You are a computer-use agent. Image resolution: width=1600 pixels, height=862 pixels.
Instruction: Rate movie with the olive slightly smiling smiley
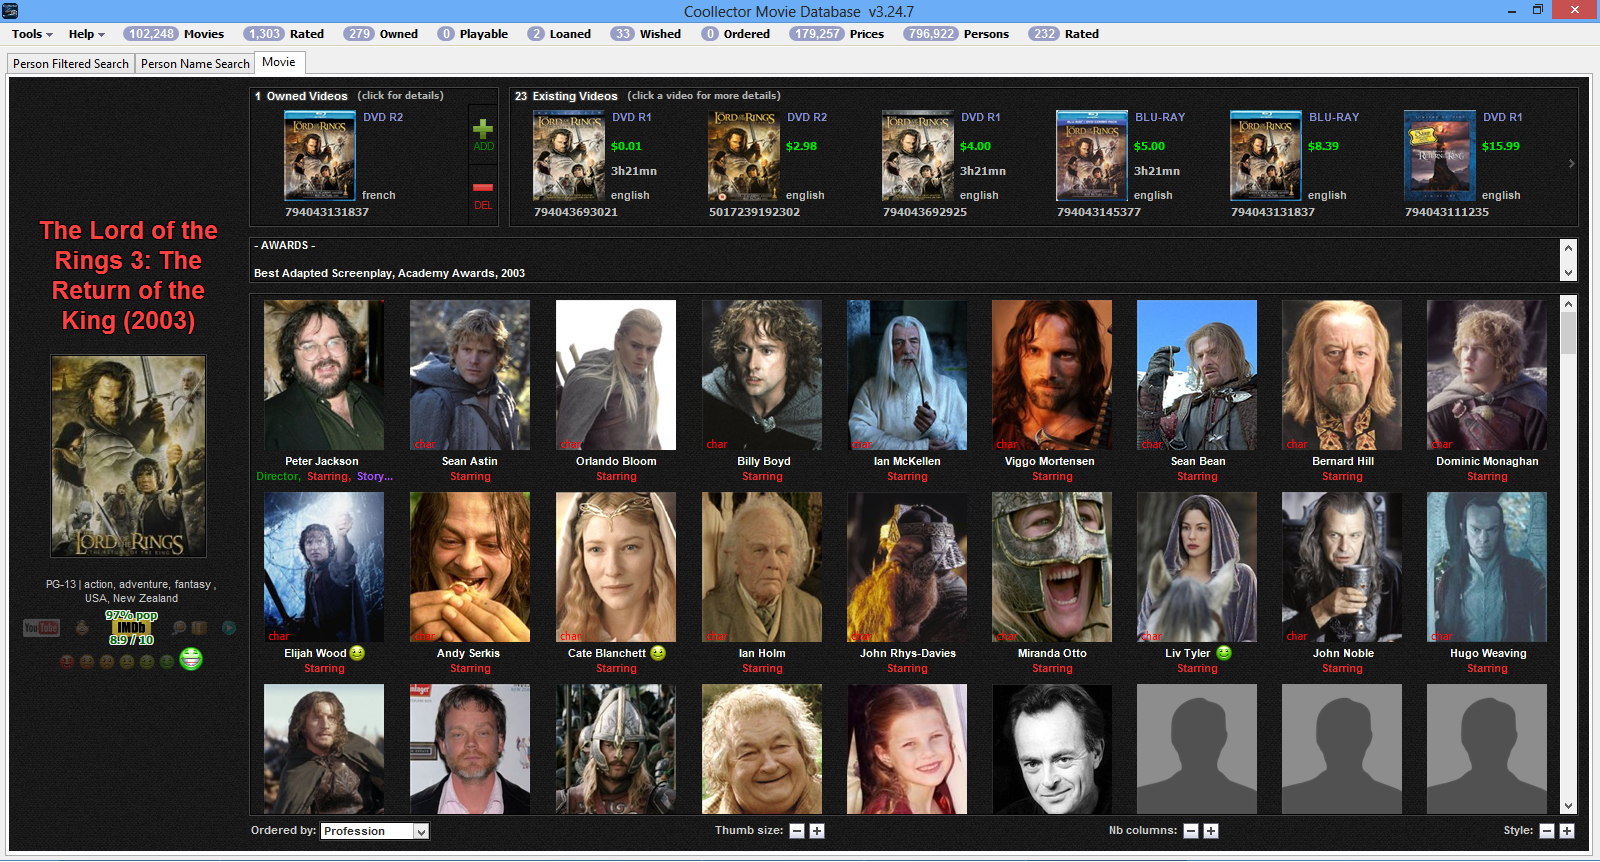147,661
